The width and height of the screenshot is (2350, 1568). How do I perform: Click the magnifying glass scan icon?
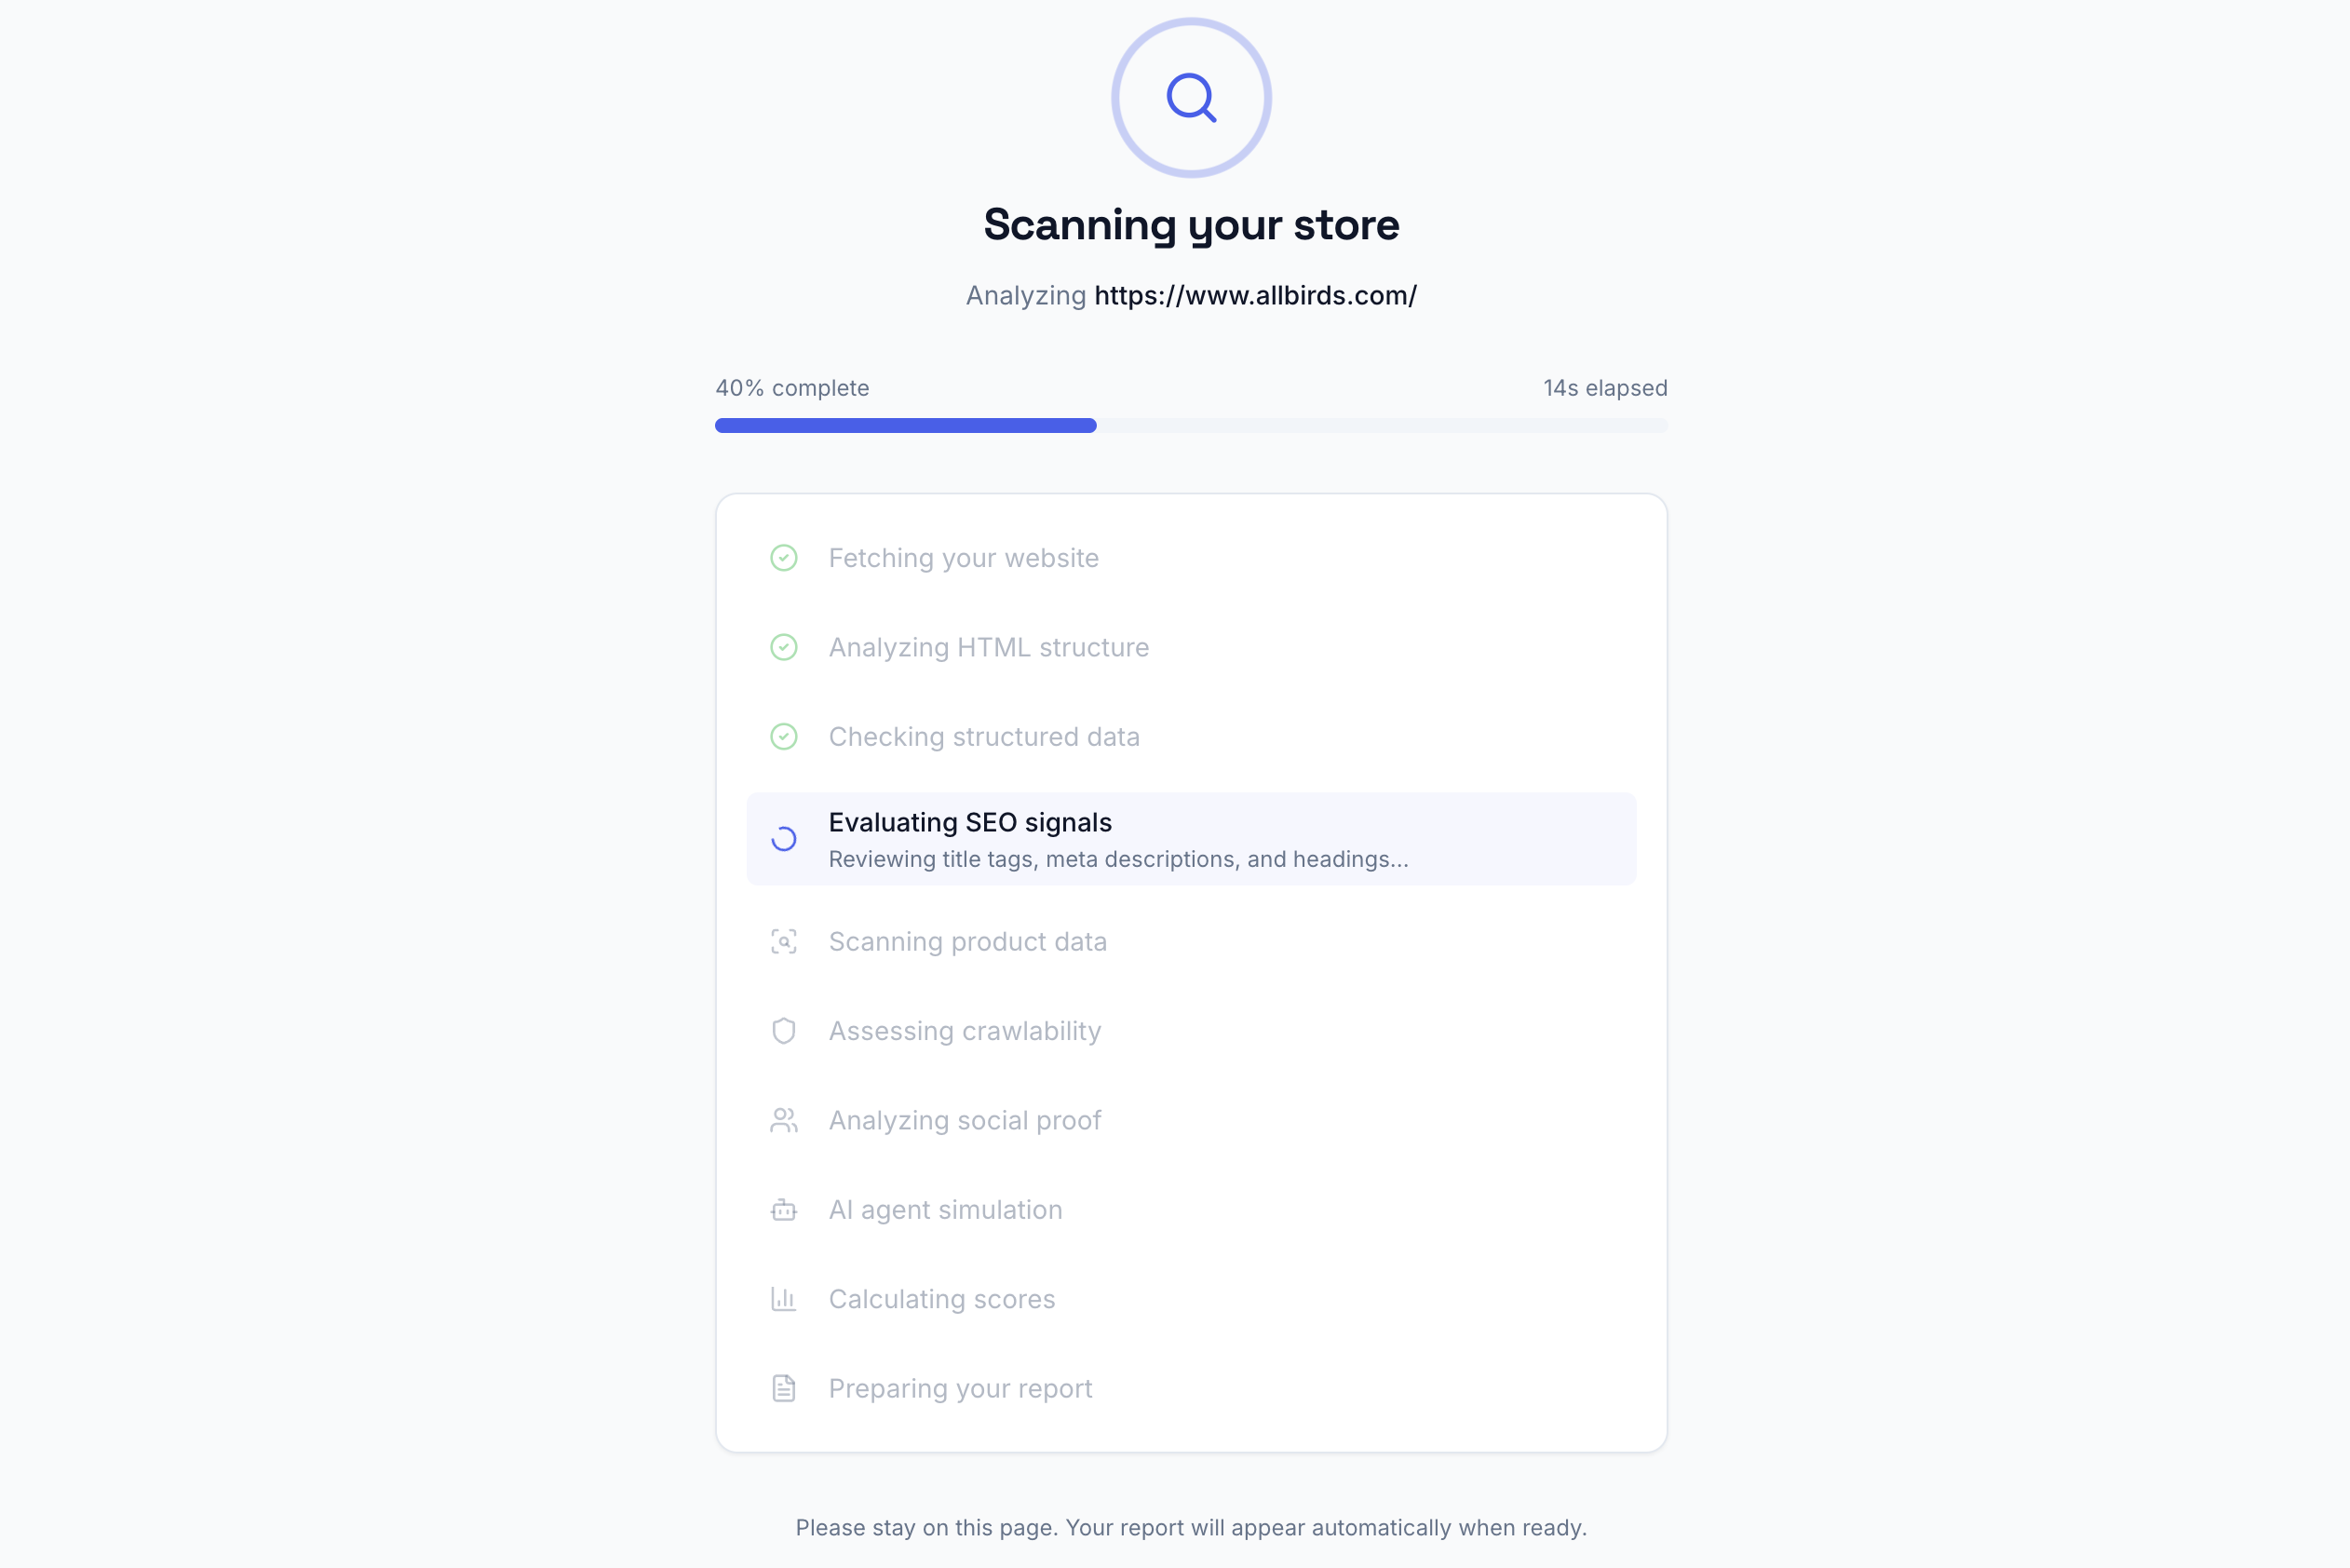(x=1190, y=97)
